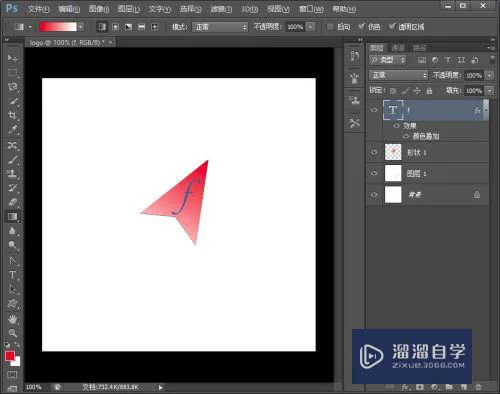Screen dimensions: 500x394
Task: Select the Move tool
Action: [12, 58]
